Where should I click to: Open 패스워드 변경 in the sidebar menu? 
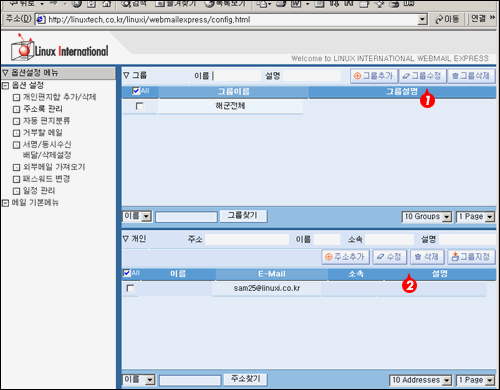46,179
